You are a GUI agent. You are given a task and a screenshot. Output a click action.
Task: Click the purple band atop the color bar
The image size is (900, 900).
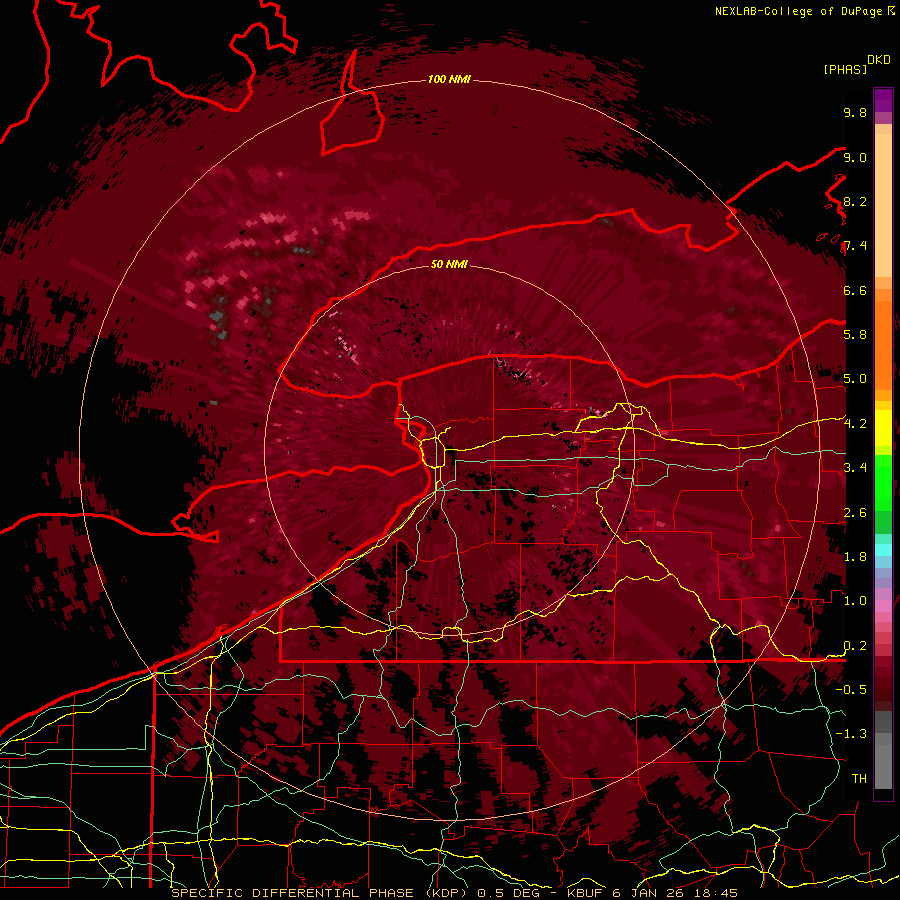coord(883,100)
